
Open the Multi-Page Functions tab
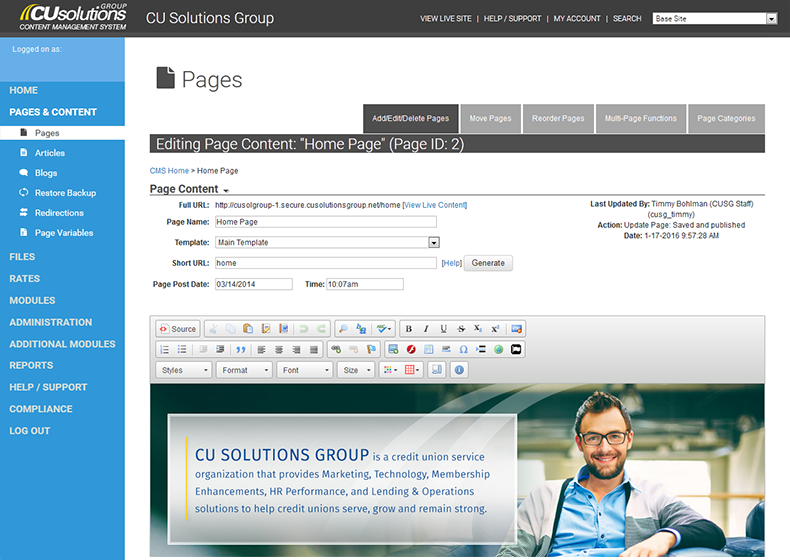tap(641, 118)
